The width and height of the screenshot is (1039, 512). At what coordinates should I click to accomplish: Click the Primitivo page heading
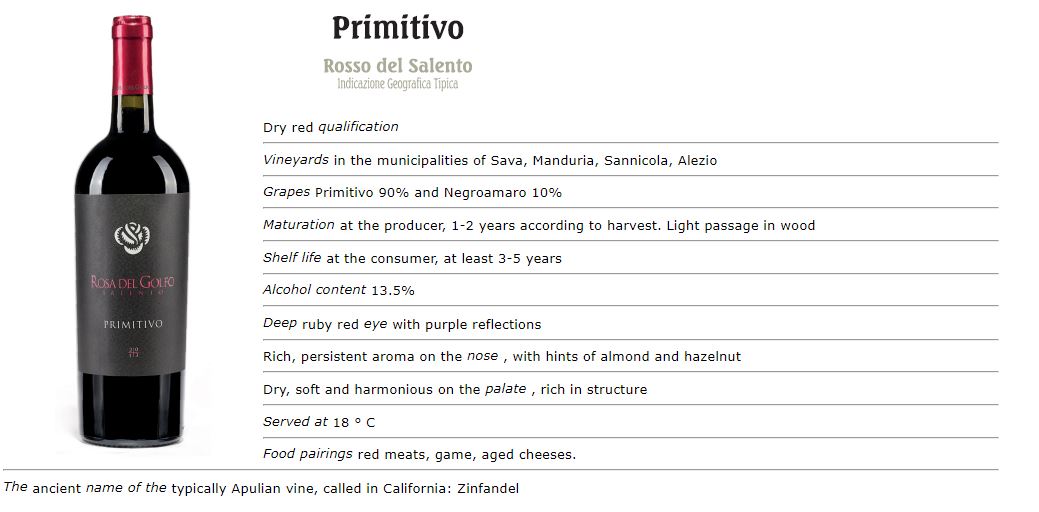pyautogui.click(x=398, y=28)
